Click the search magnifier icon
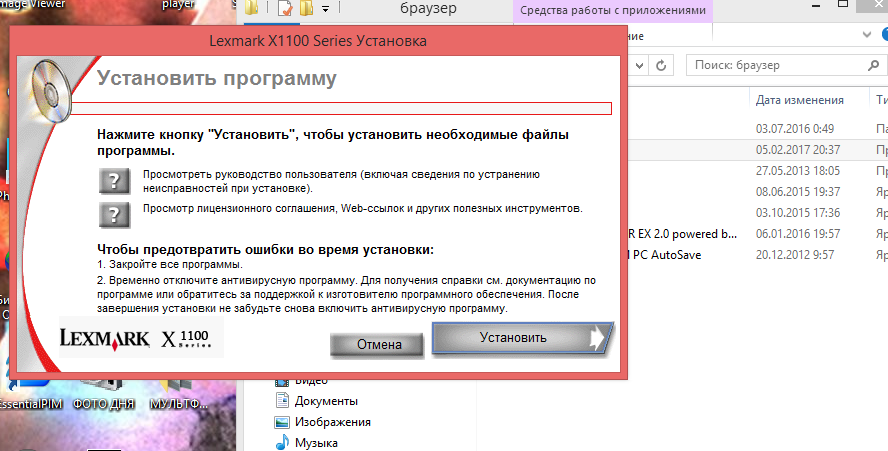Screen dimensions: 888x451 [873, 65]
